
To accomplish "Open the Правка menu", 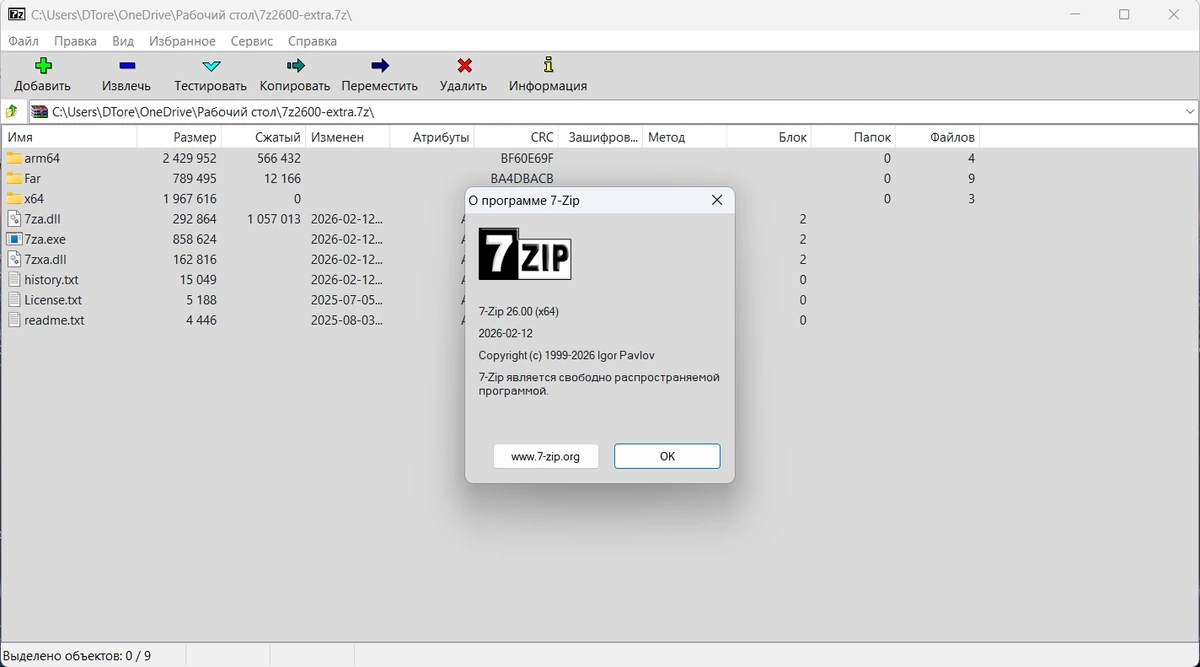I will point(75,41).
